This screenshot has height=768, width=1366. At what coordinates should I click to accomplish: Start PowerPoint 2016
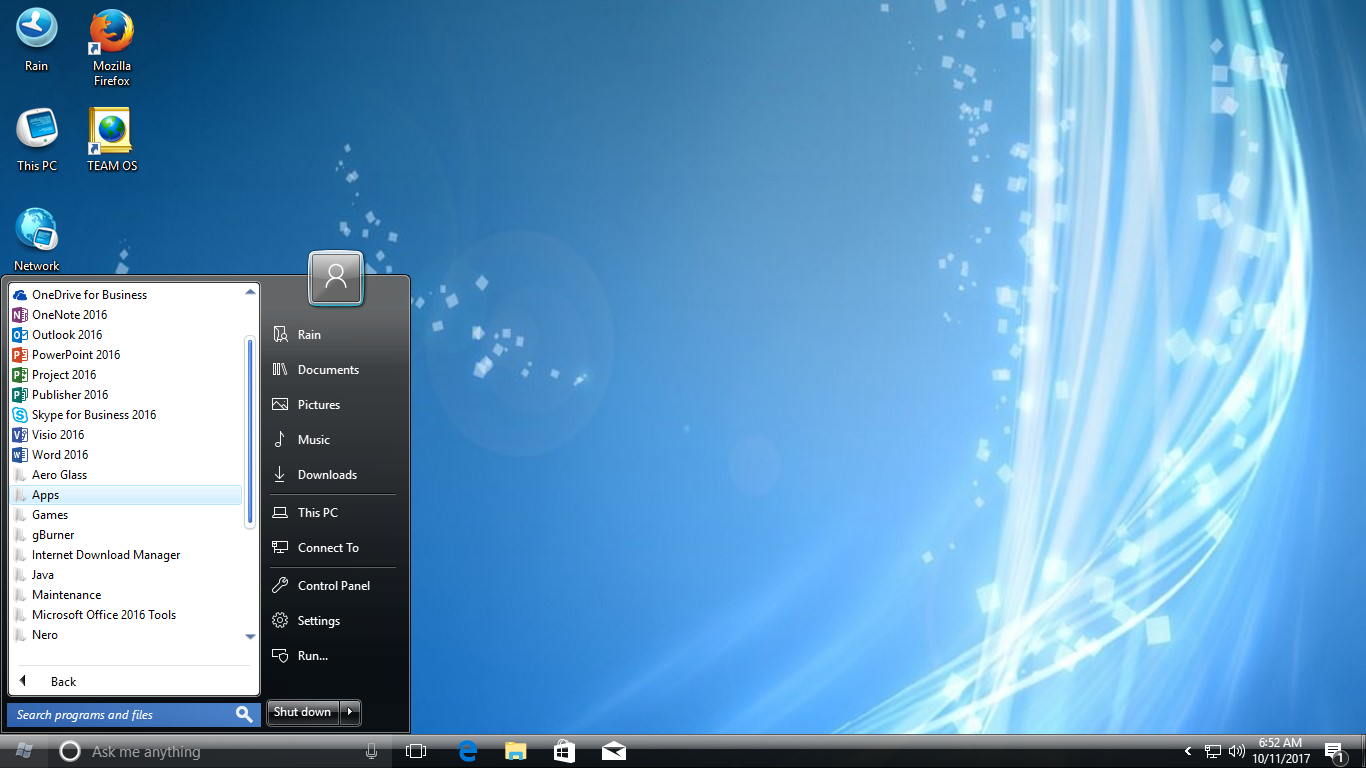coord(126,355)
